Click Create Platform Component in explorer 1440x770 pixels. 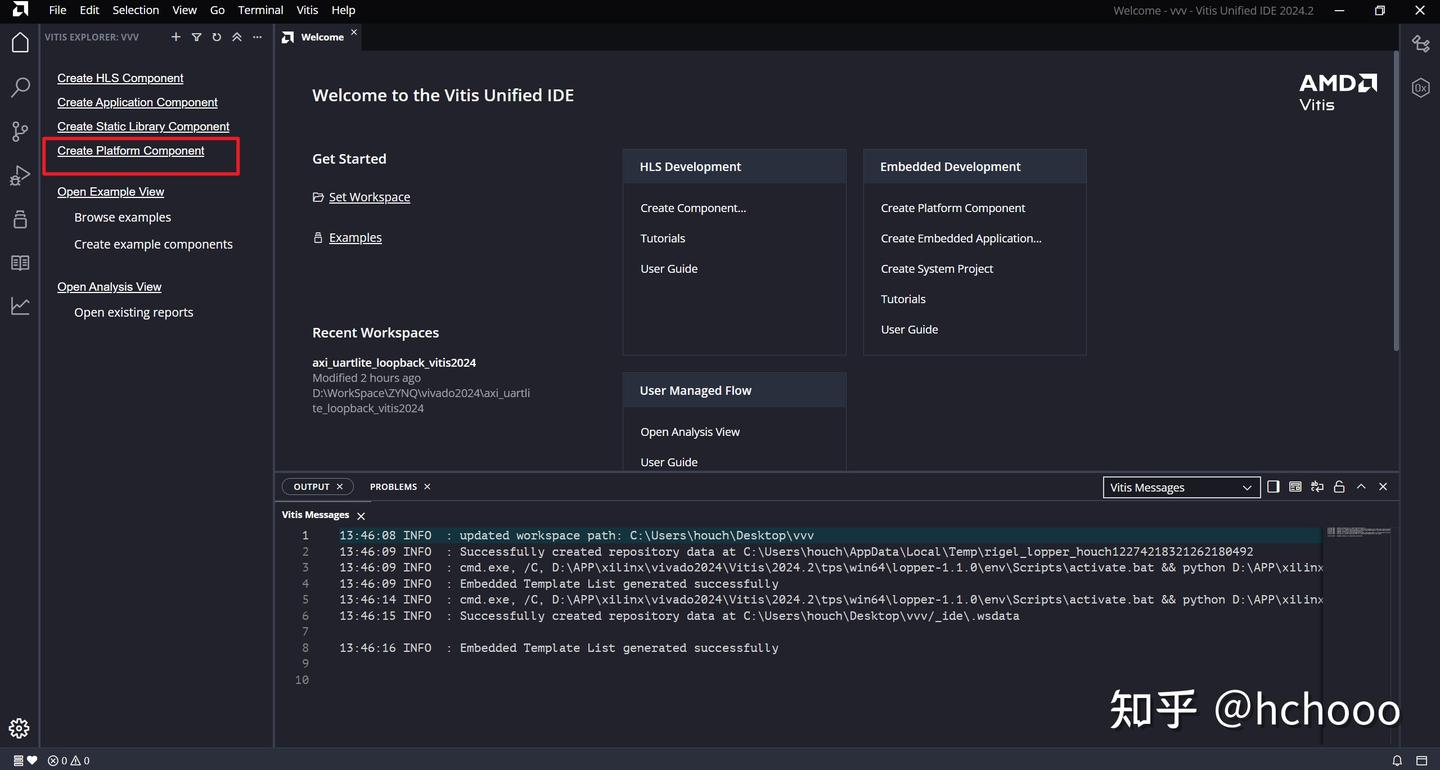(x=130, y=151)
